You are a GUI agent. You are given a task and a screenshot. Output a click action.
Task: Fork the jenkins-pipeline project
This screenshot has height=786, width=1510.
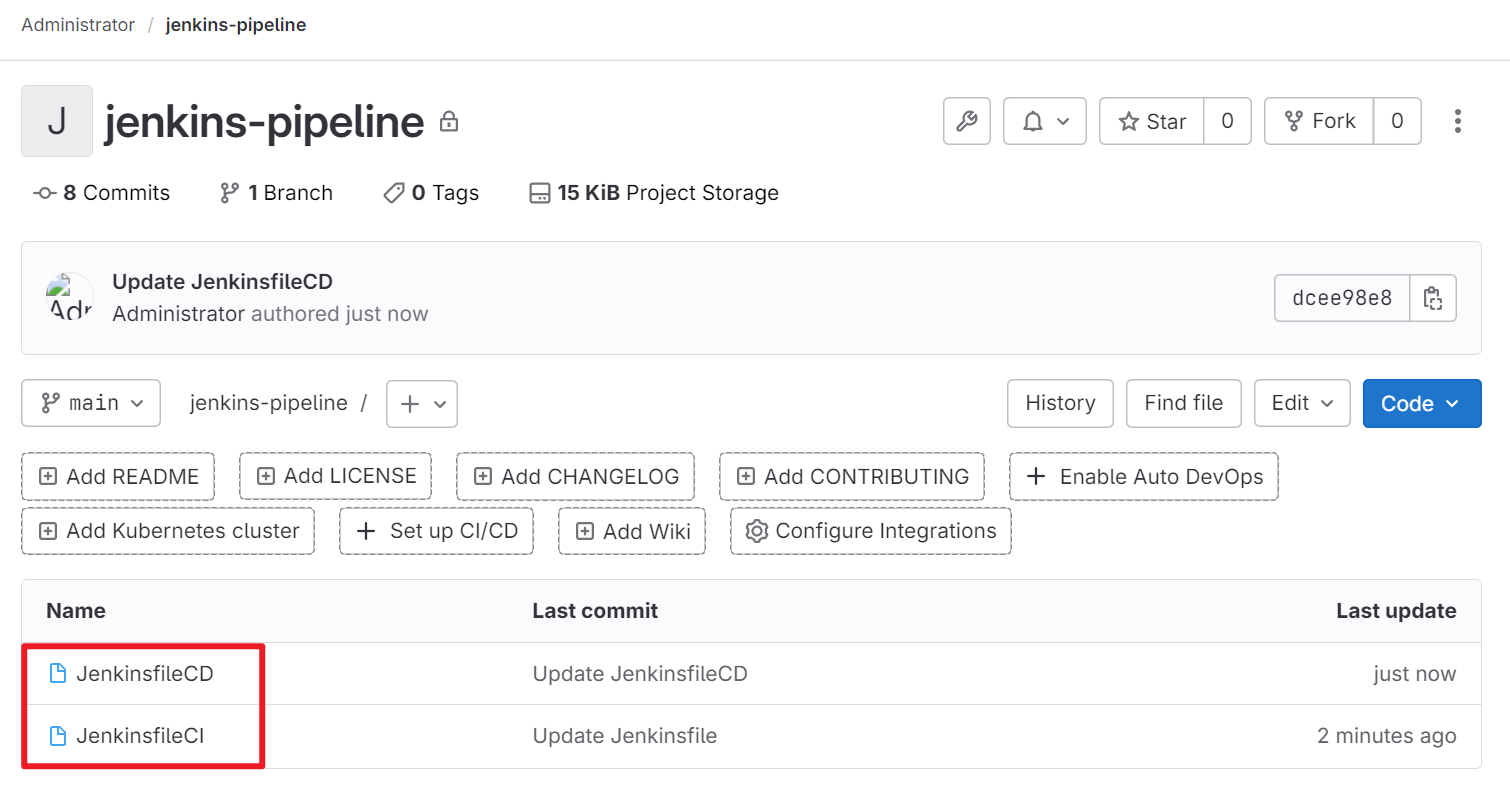(1320, 121)
